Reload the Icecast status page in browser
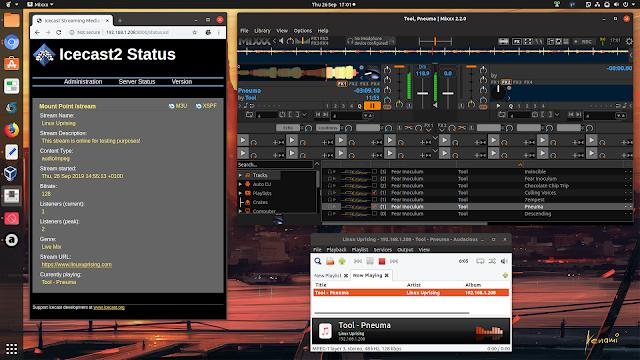 [59, 32]
